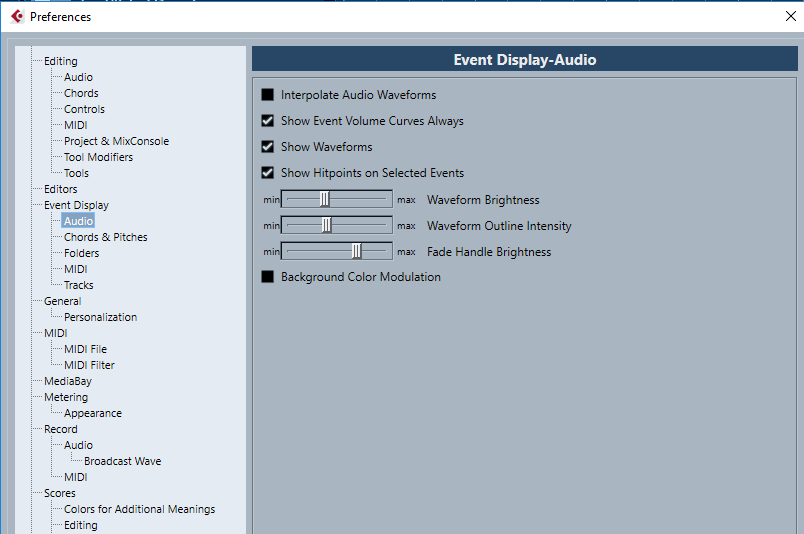The image size is (804, 534).
Task: Open Broadcast Wave preferences
Action: point(123,461)
